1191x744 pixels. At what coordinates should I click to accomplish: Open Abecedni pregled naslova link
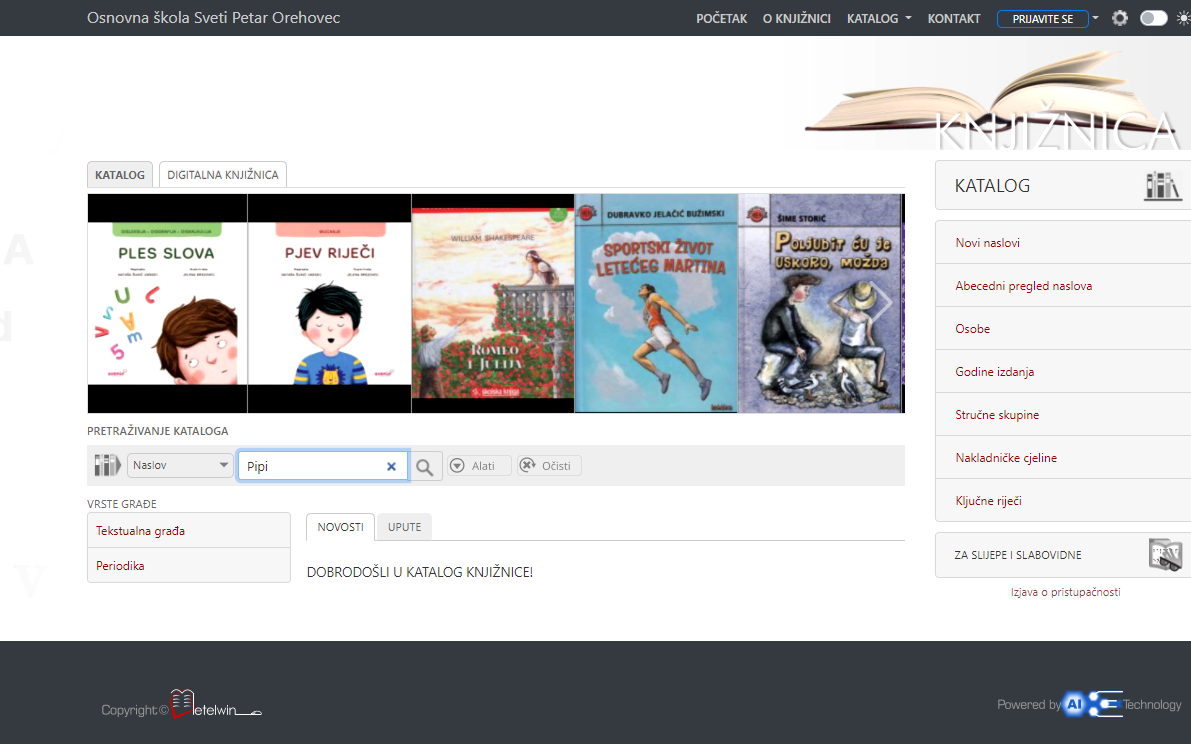tap(1024, 286)
